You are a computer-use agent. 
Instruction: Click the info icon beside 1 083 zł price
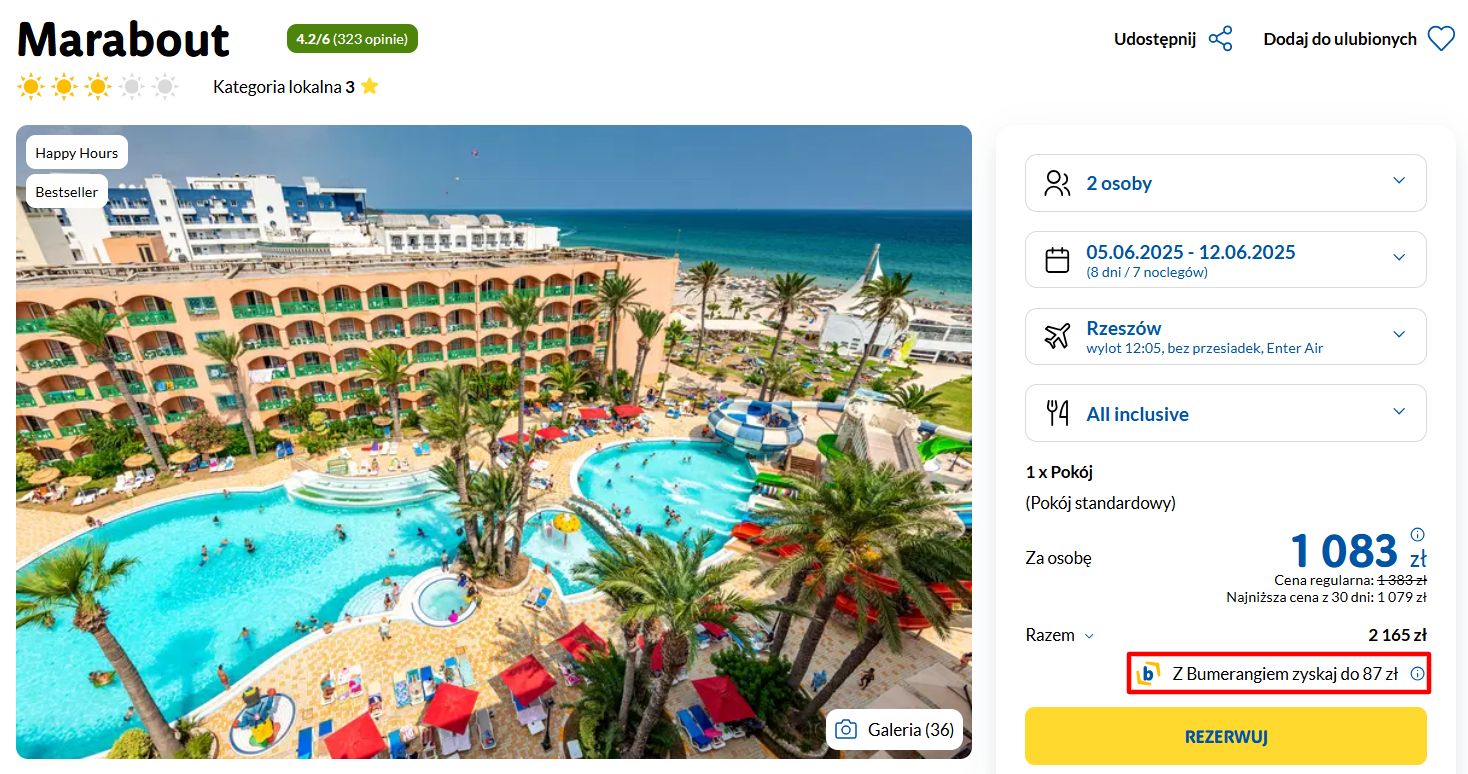1417,534
